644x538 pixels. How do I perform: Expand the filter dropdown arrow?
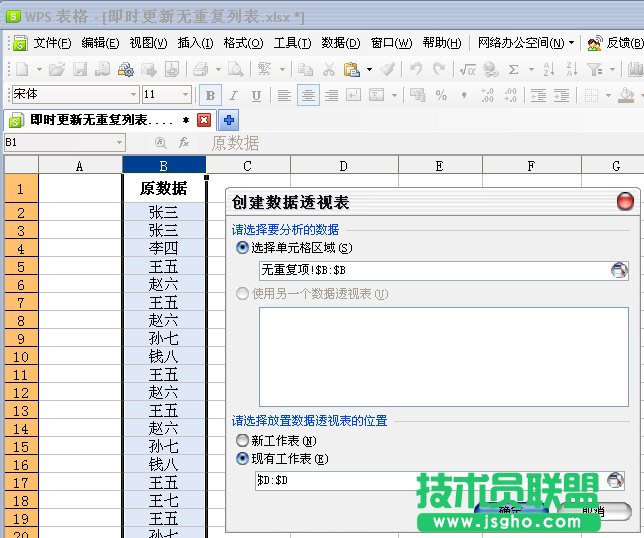pyautogui.click(x=612, y=69)
